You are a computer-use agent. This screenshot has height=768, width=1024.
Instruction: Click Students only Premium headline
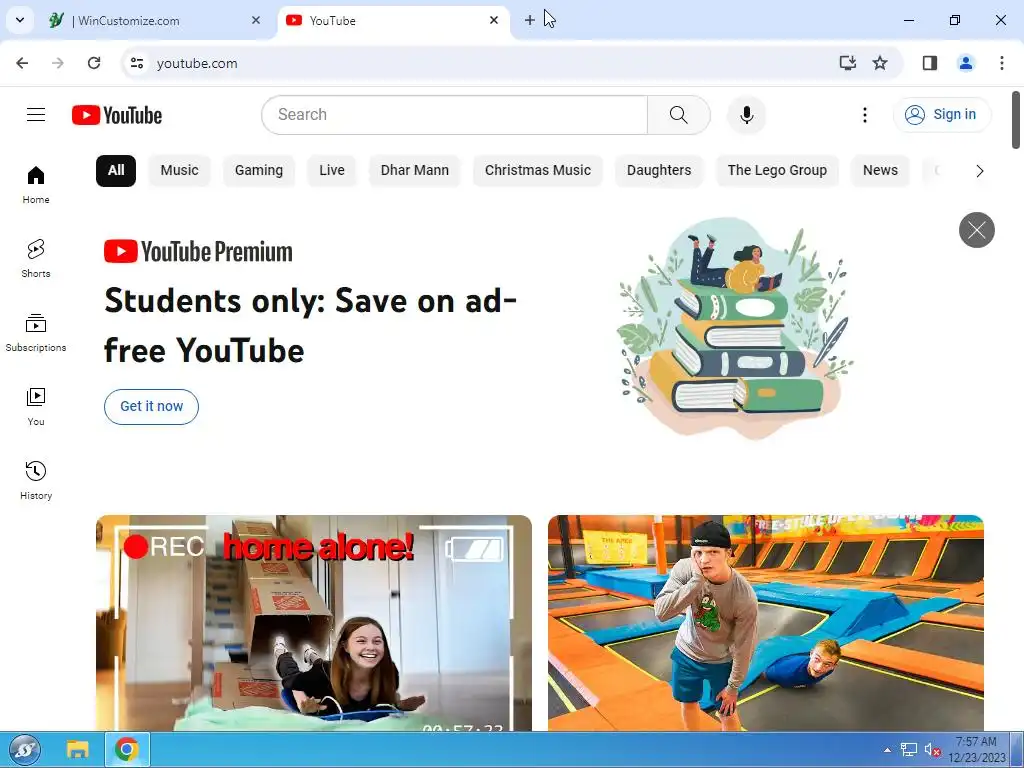point(310,325)
